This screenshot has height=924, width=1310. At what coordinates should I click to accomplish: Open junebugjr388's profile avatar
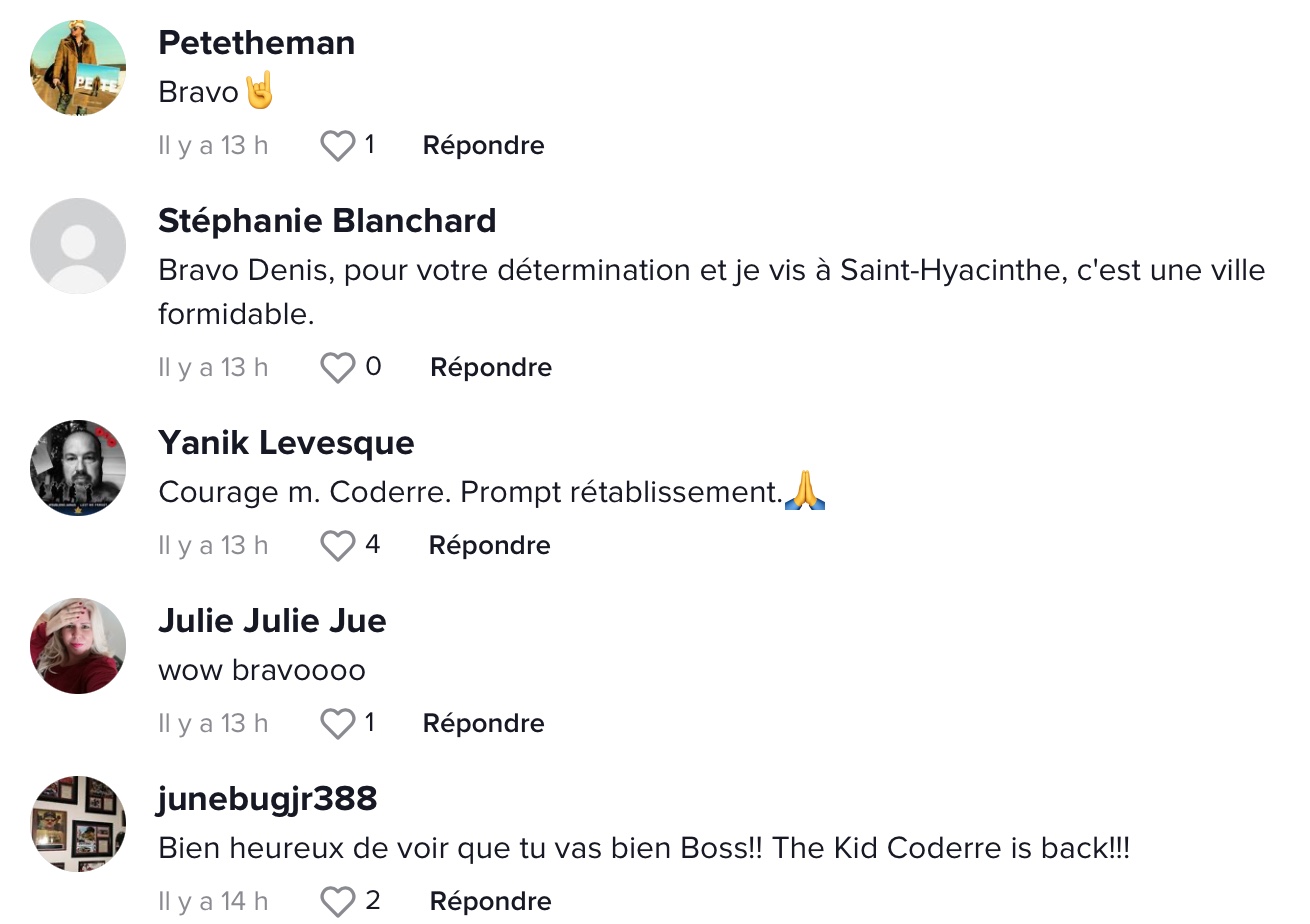point(78,824)
